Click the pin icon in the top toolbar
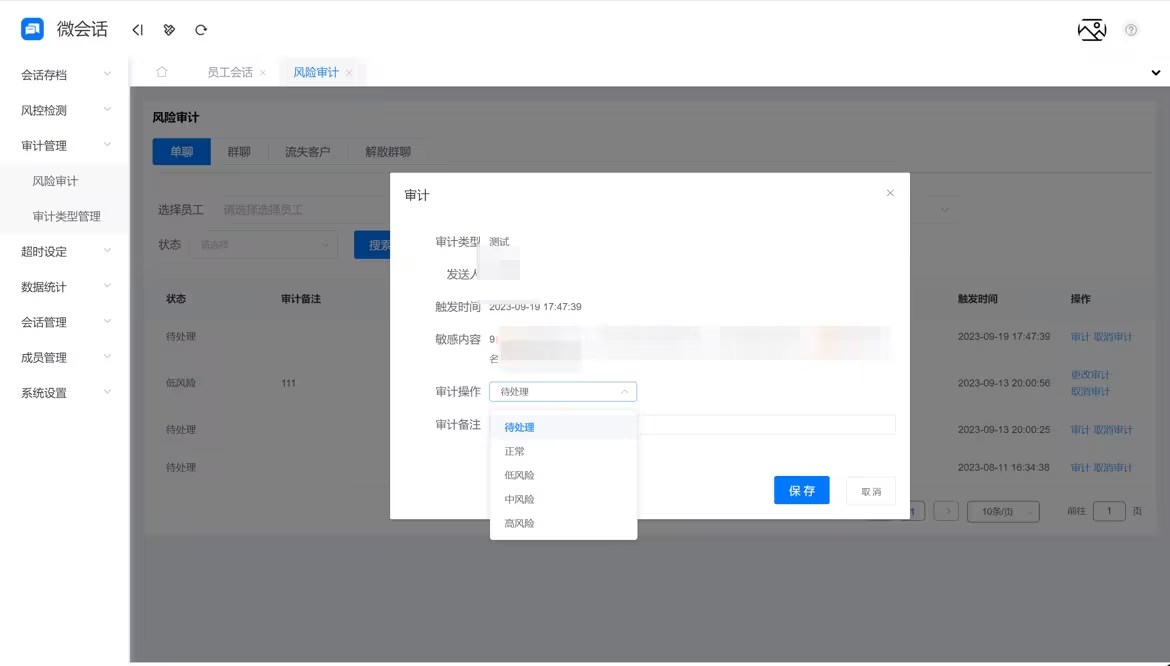 tap(169, 29)
